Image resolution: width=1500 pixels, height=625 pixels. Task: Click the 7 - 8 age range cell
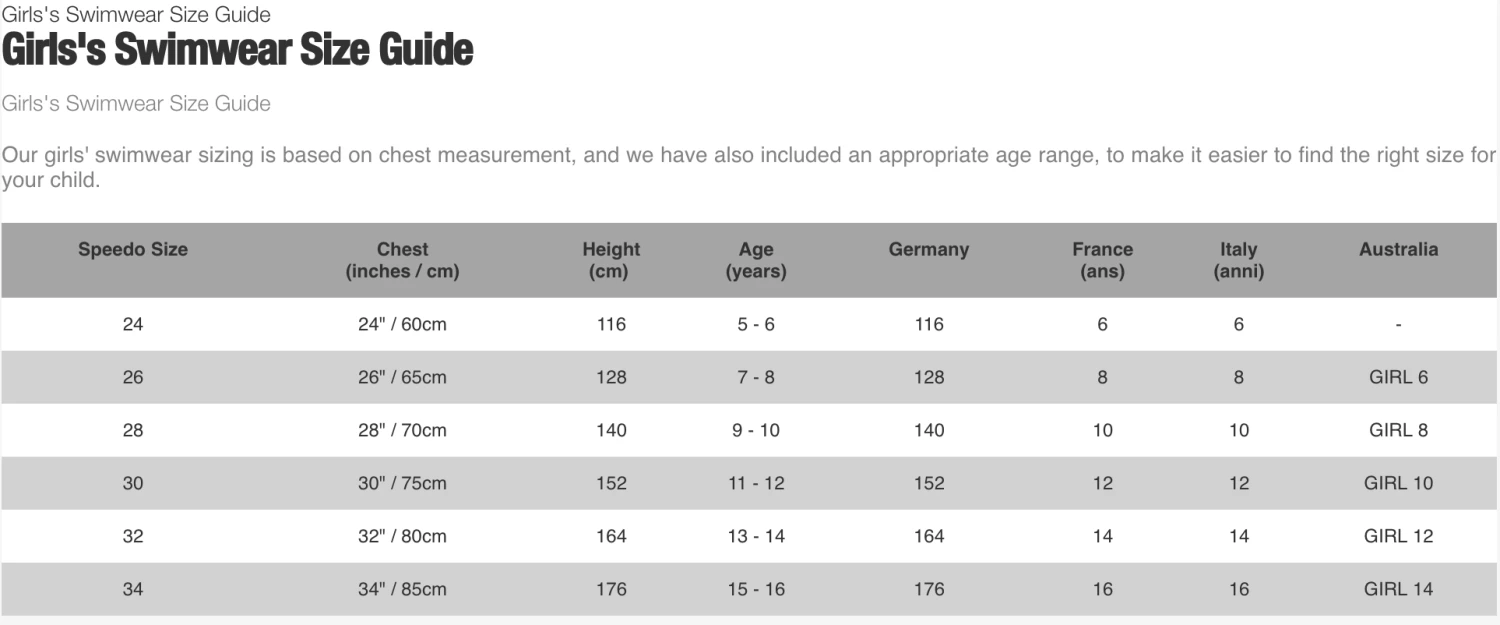click(x=756, y=377)
